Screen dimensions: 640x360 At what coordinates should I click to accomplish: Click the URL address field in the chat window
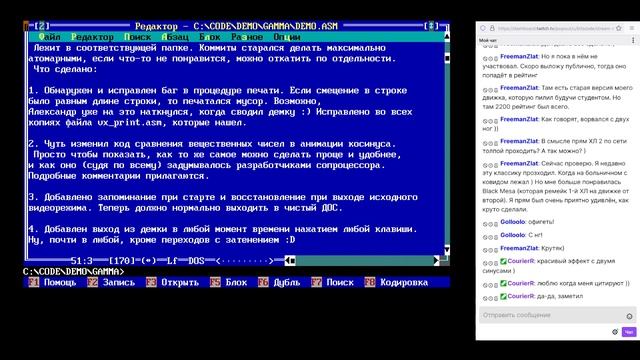click(x=555, y=28)
